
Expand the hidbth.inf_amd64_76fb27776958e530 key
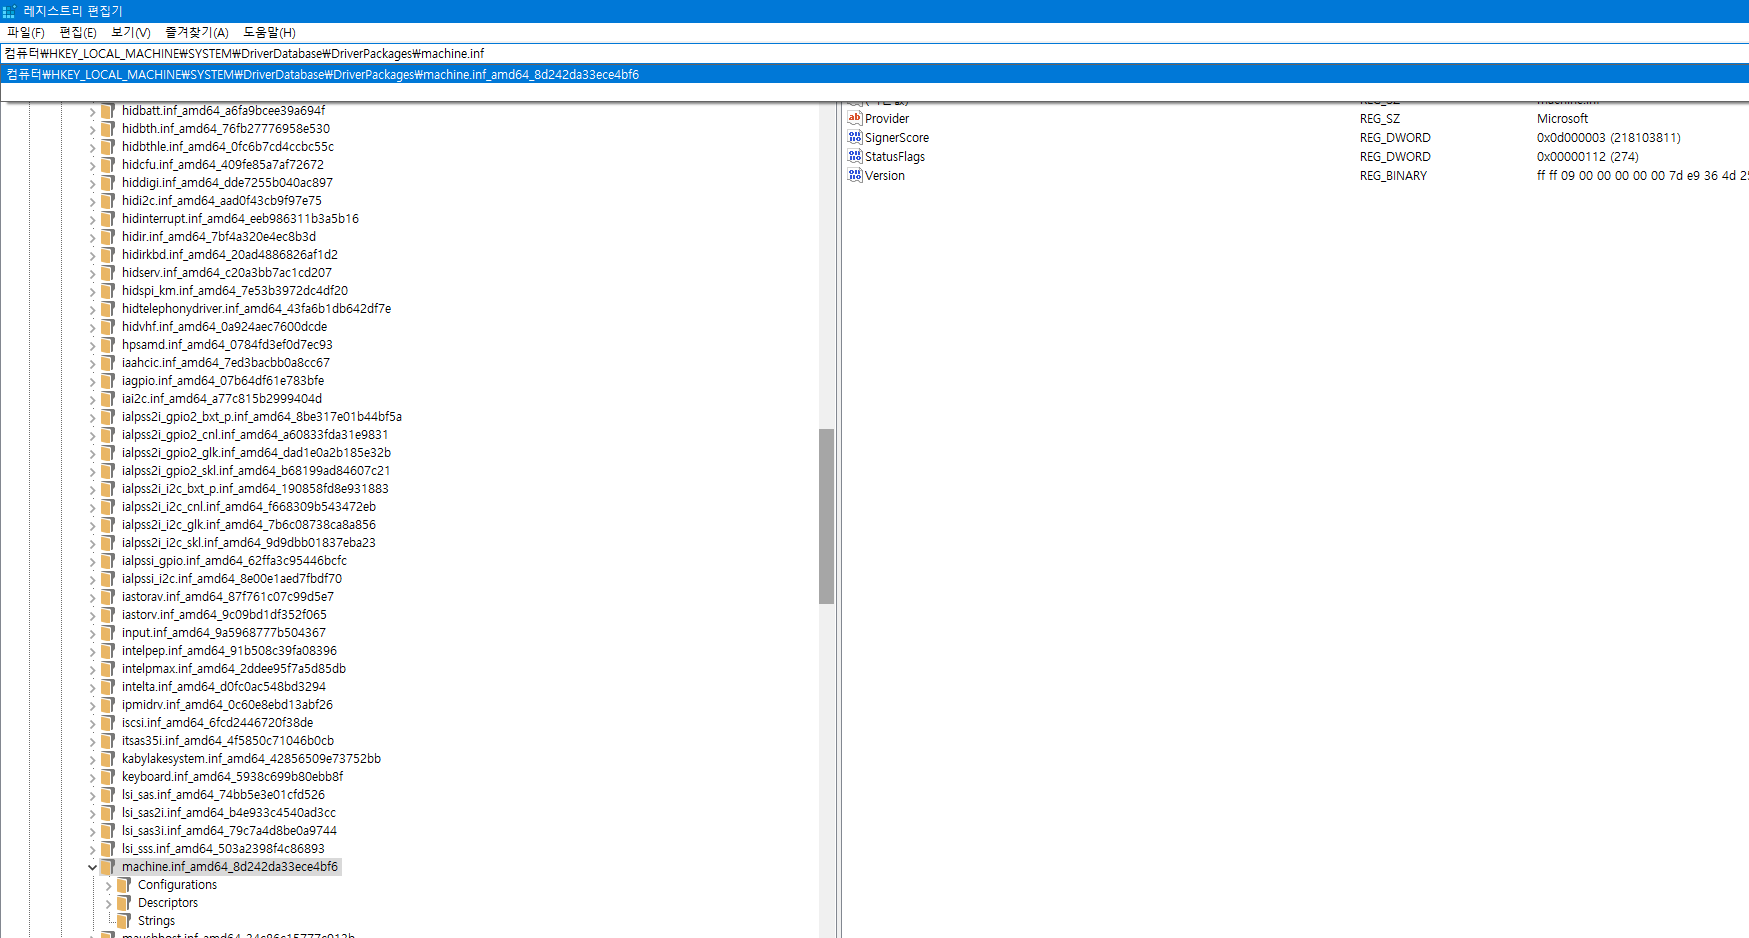click(x=92, y=129)
